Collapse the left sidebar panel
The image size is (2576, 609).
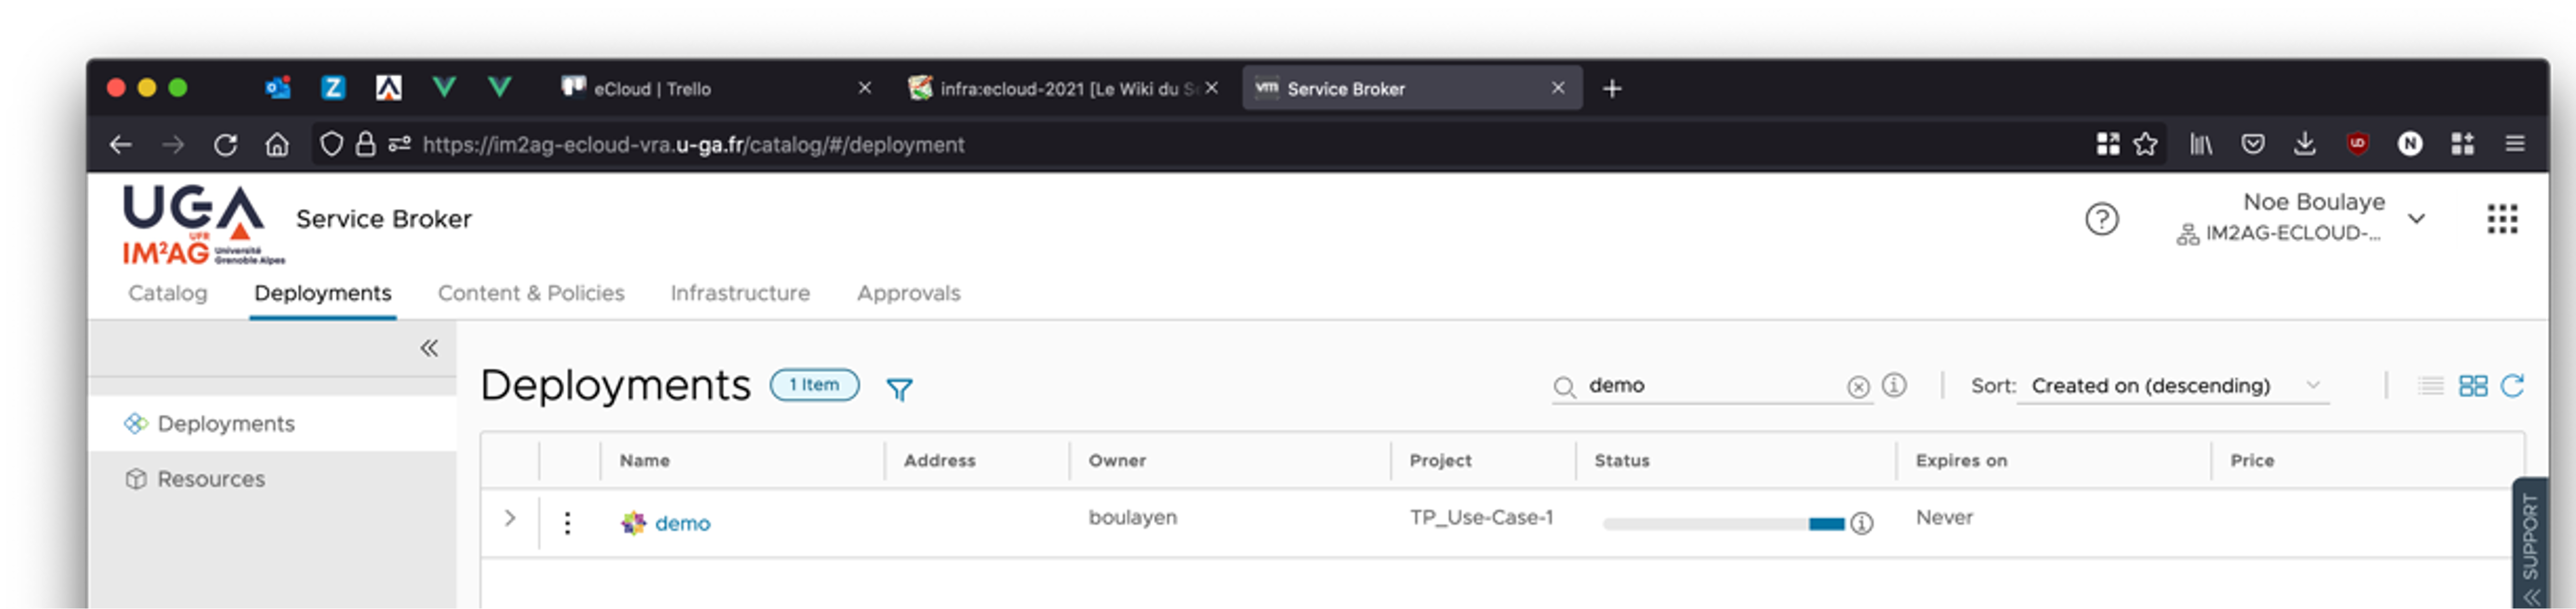pyautogui.click(x=428, y=348)
